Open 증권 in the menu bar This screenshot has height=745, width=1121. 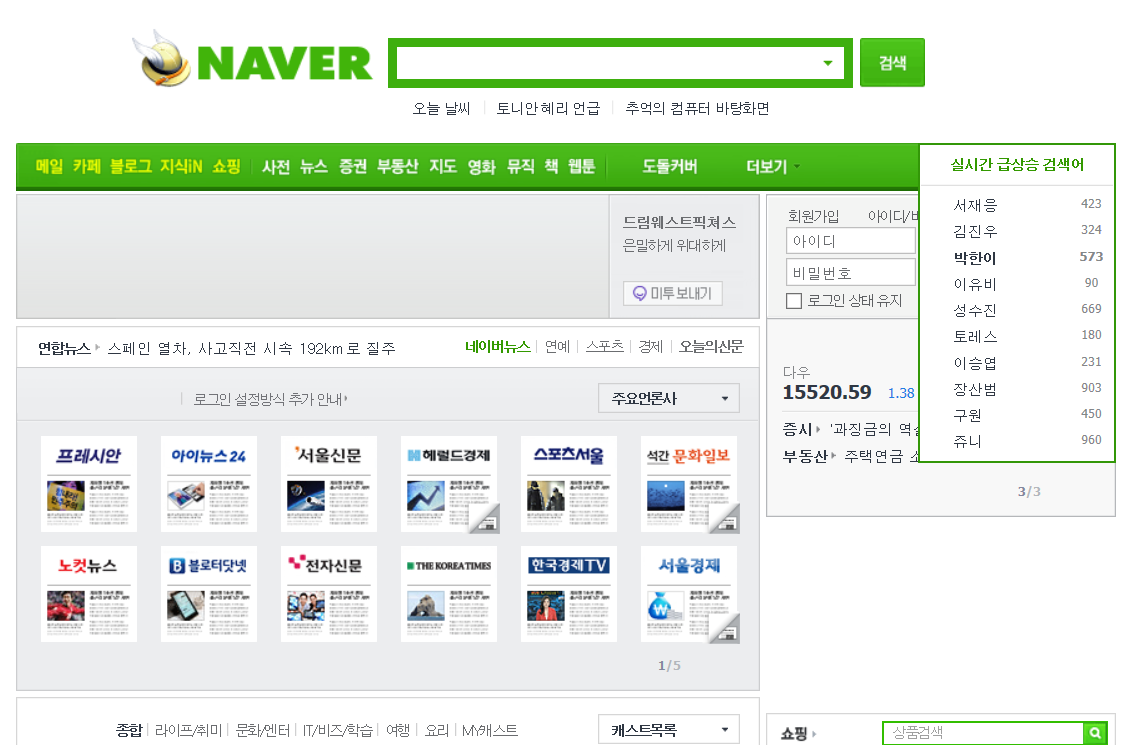[352, 167]
